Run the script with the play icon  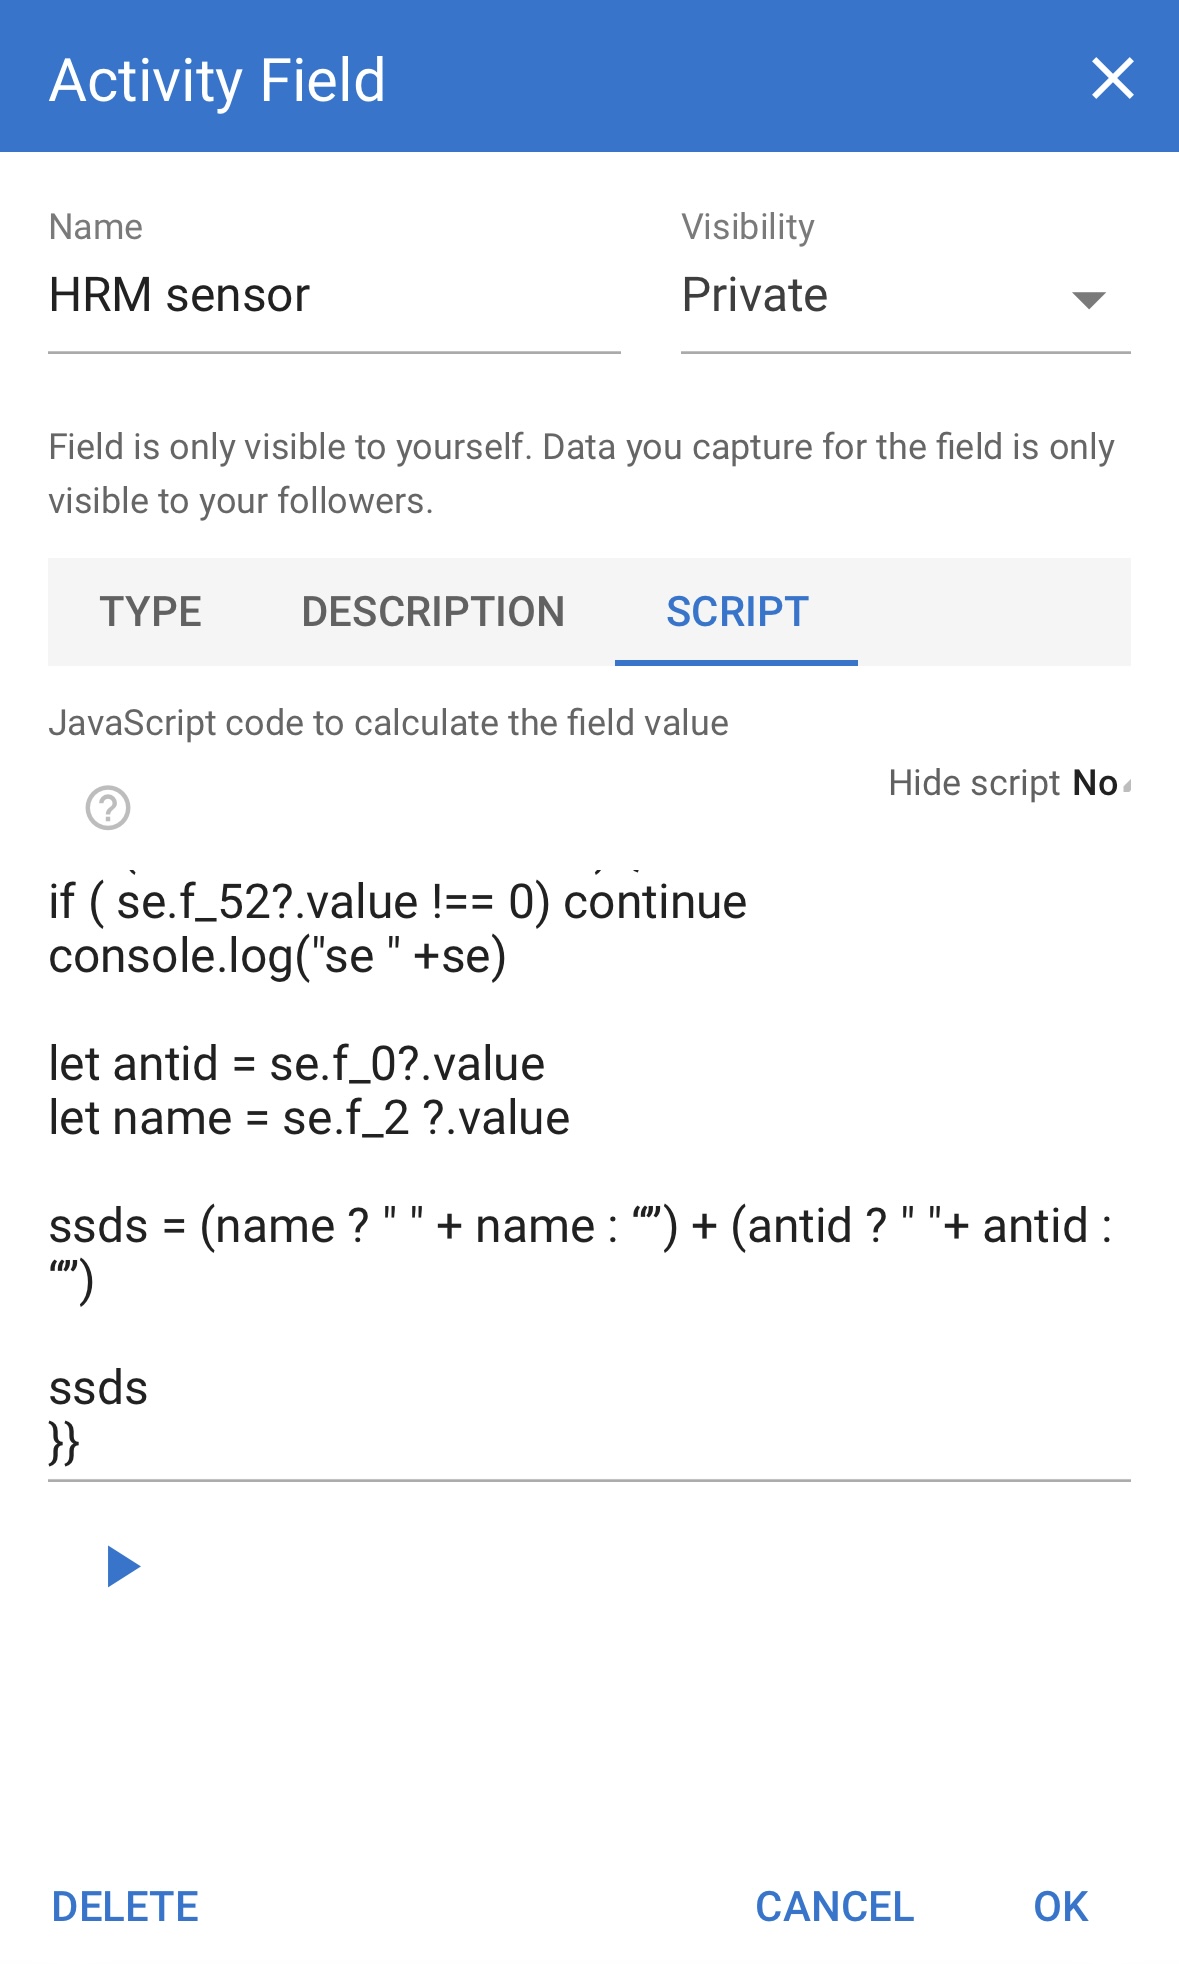tap(123, 1566)
